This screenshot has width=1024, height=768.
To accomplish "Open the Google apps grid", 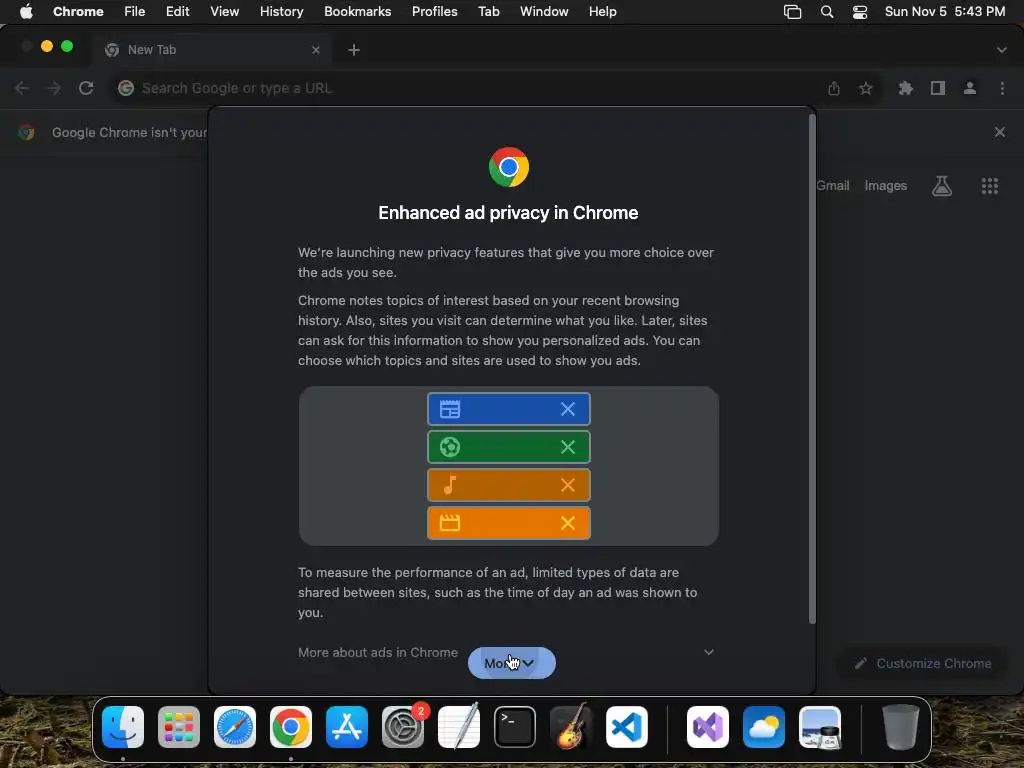I will tap(989, 186).
